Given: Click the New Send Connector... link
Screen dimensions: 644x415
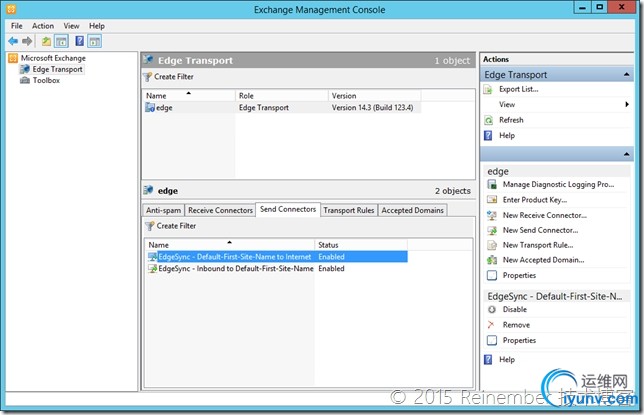Looking at the screenshot, I should 540,230.
